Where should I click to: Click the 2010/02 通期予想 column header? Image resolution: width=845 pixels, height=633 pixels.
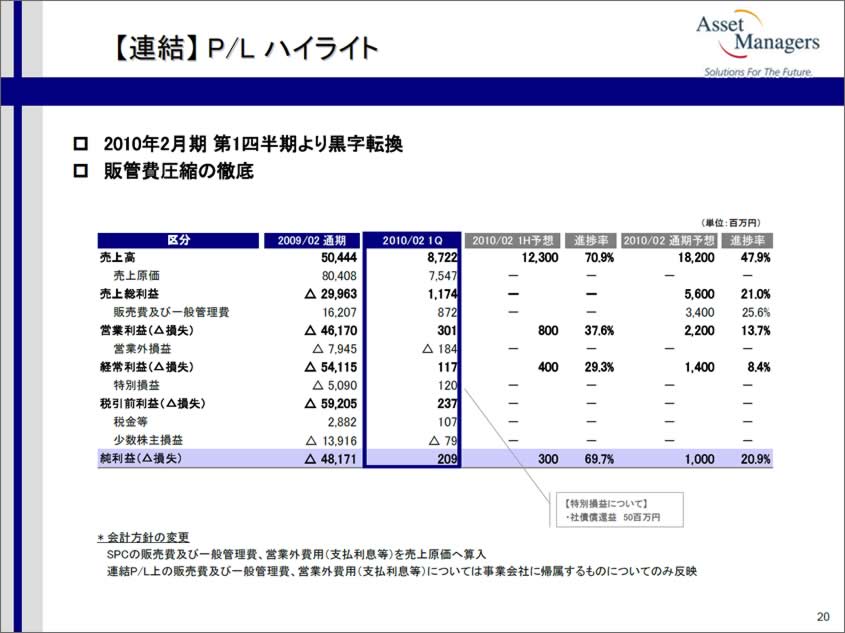click(x=669, y=240)
